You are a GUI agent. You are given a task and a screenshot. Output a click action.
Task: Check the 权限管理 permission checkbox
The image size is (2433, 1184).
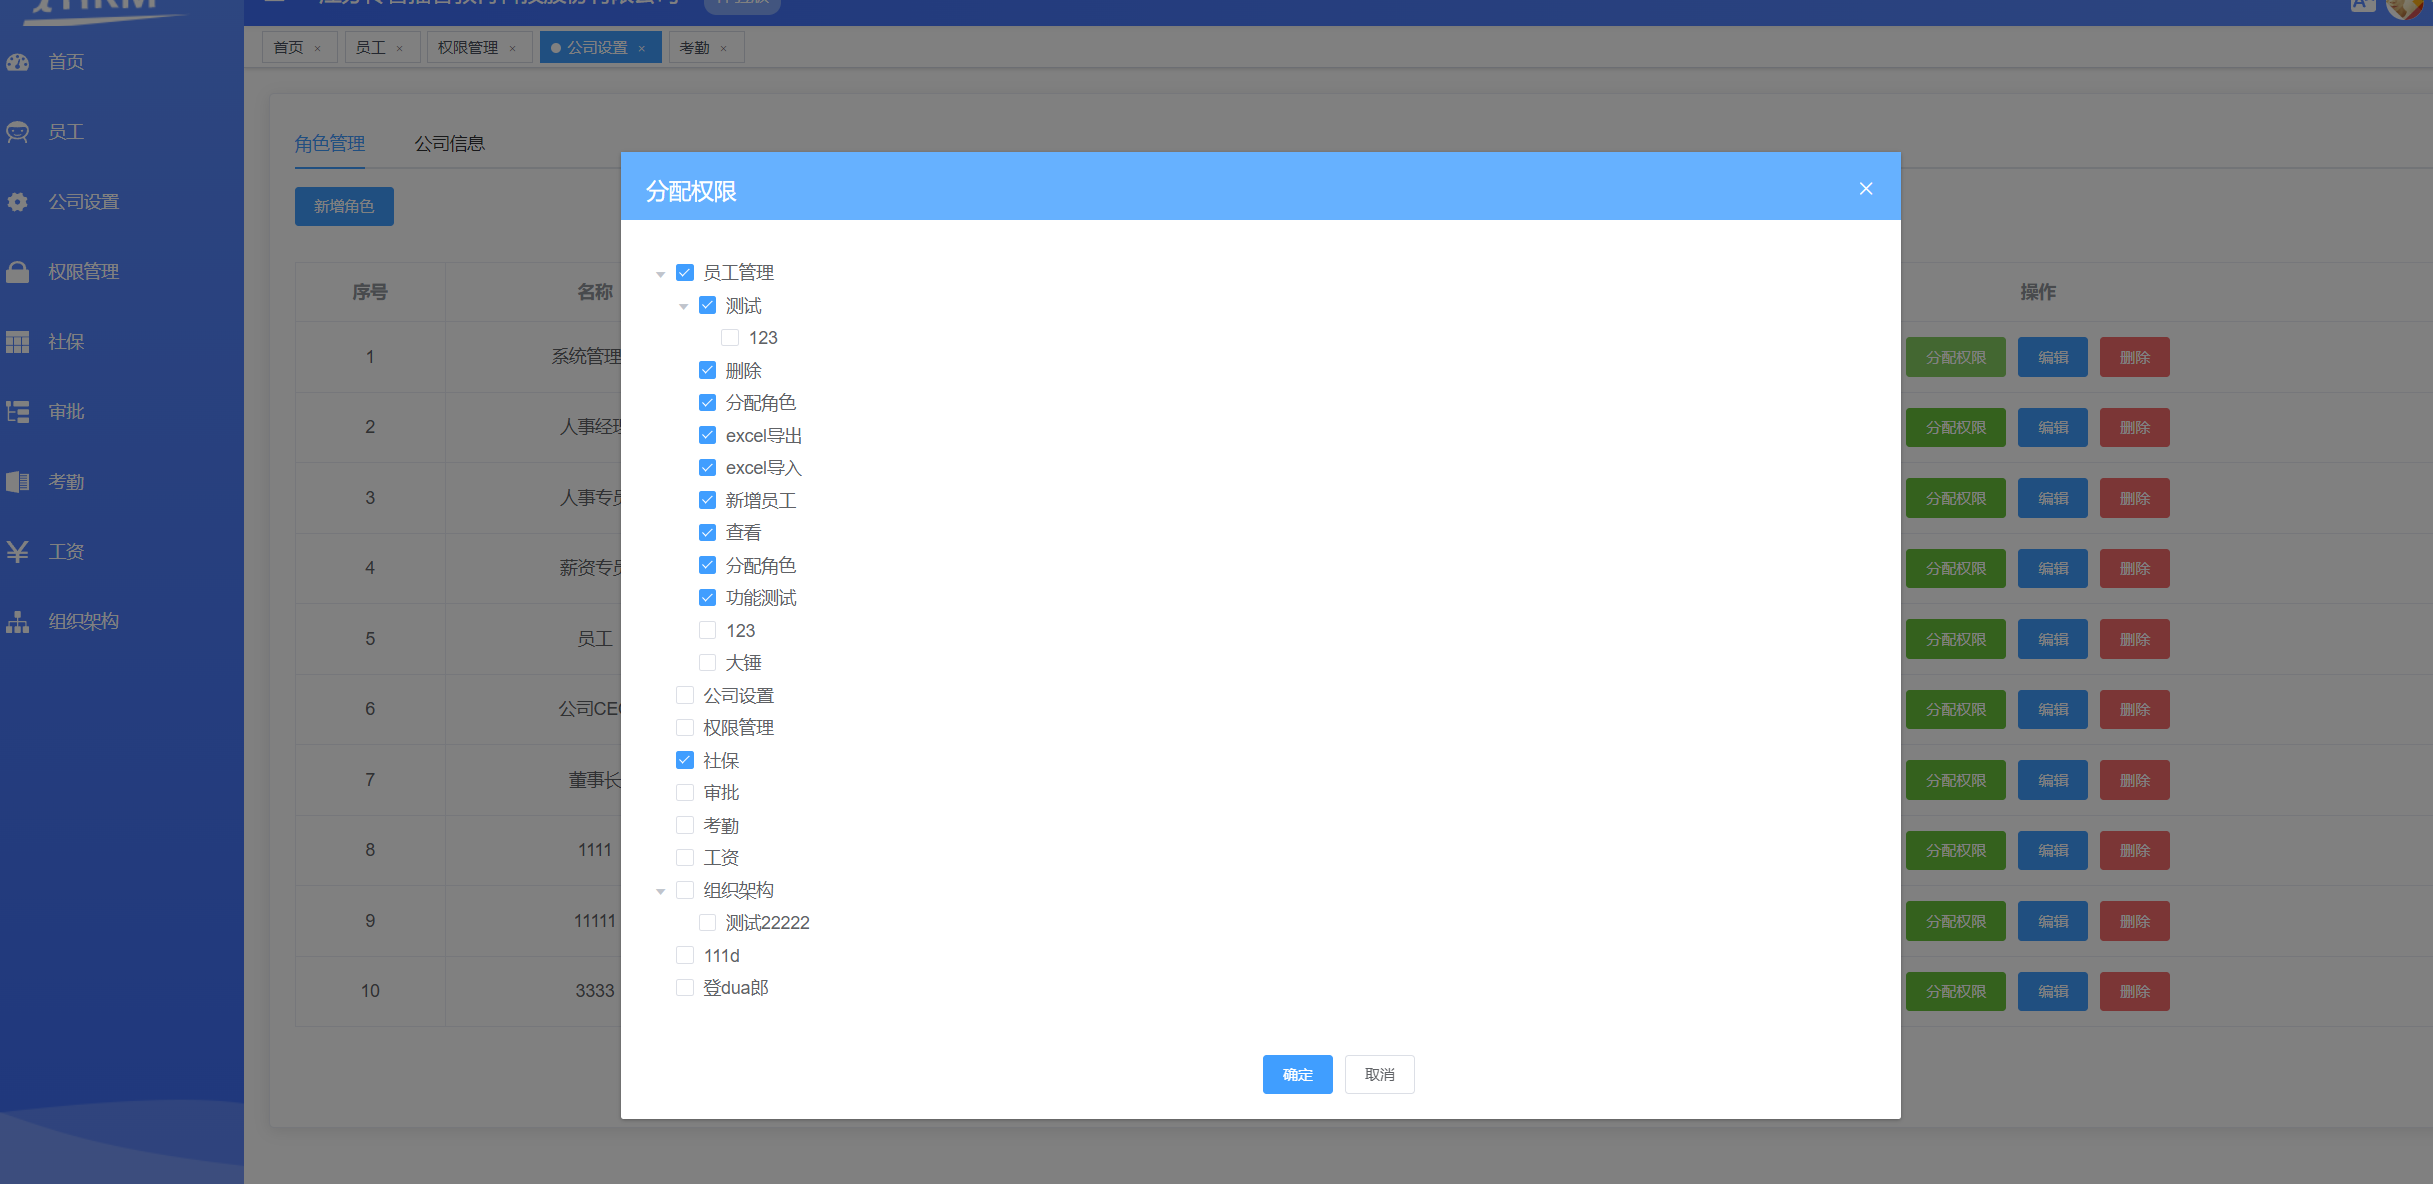coord(685,728)
